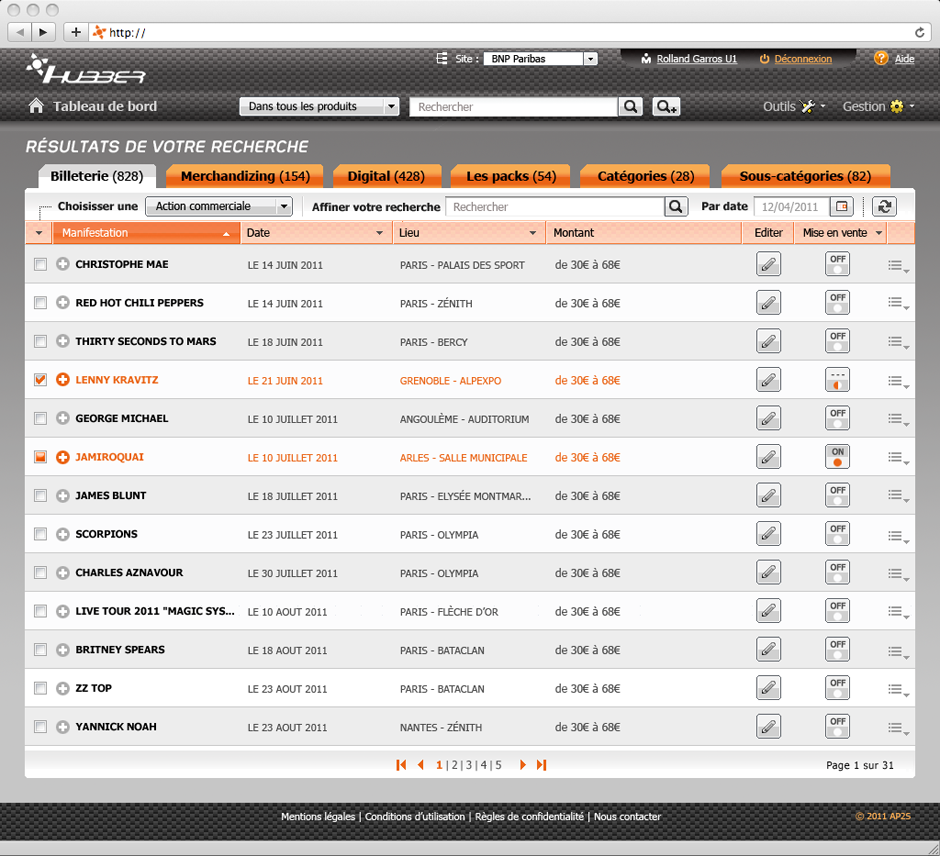Open the Outils menu
The image size is (940, 856).
point(794,107)
